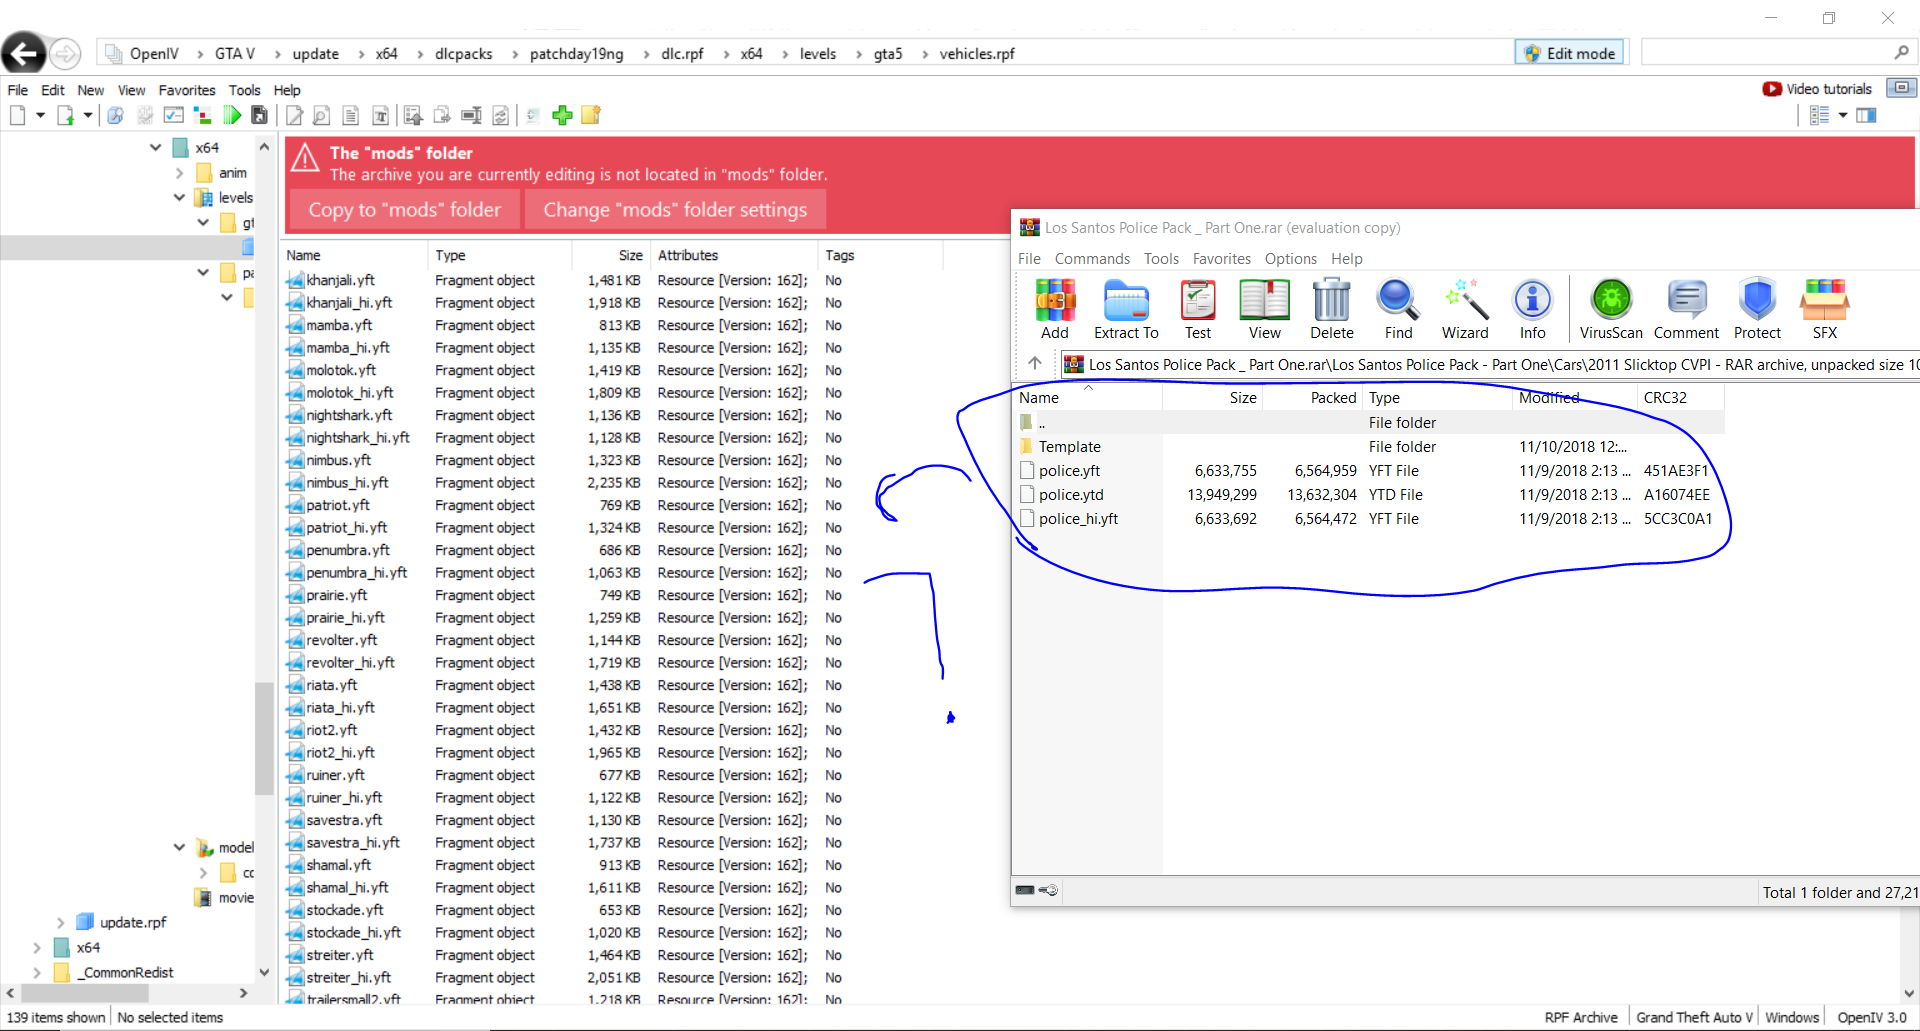Click Copy to "mods" folder button
The image size is (1920, 1031).
point(404,210)
